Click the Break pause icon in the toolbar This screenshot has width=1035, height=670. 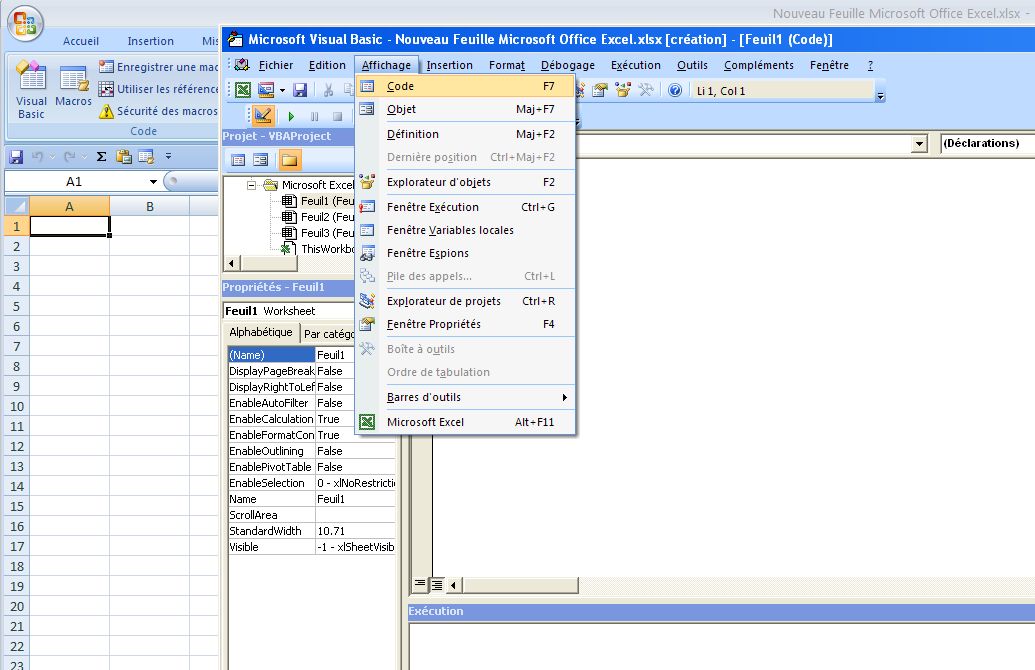314,116
